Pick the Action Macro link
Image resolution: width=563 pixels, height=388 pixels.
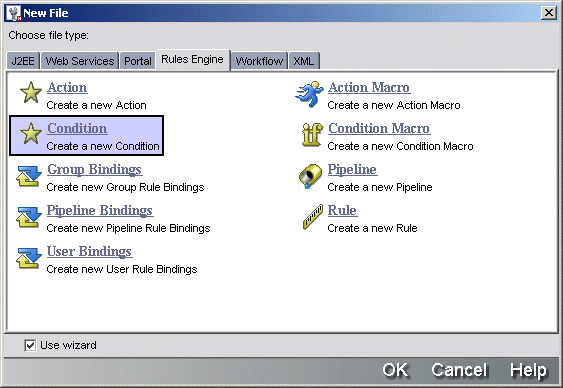click(369, 88)
